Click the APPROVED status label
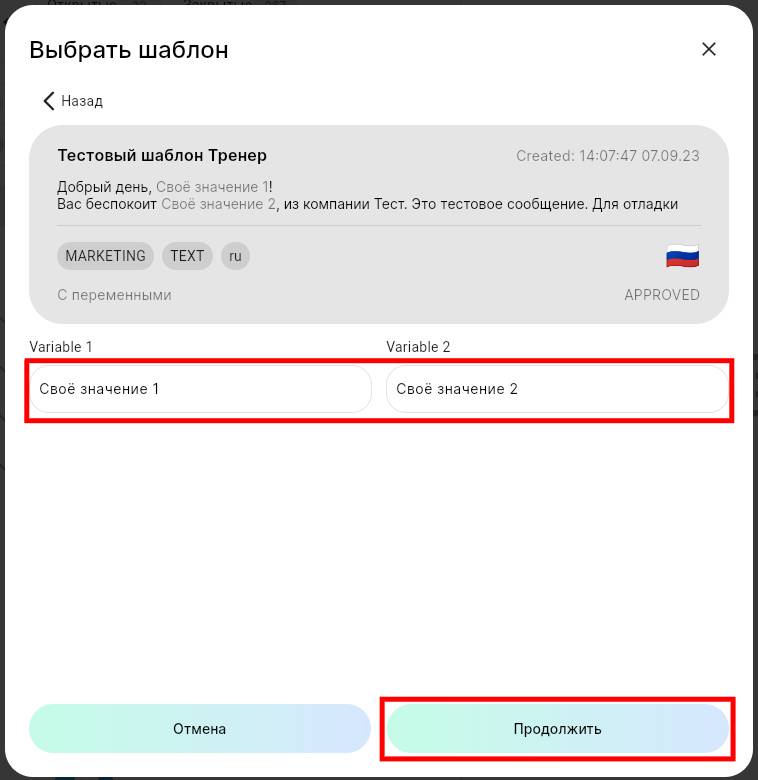758x780 pixels. tap(662, 295)
